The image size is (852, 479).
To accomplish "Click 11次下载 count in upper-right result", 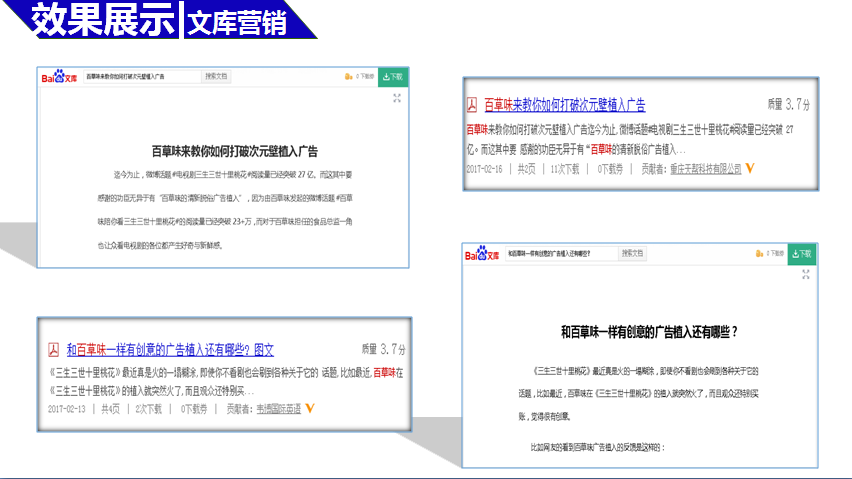I will [x=565, y=169].
